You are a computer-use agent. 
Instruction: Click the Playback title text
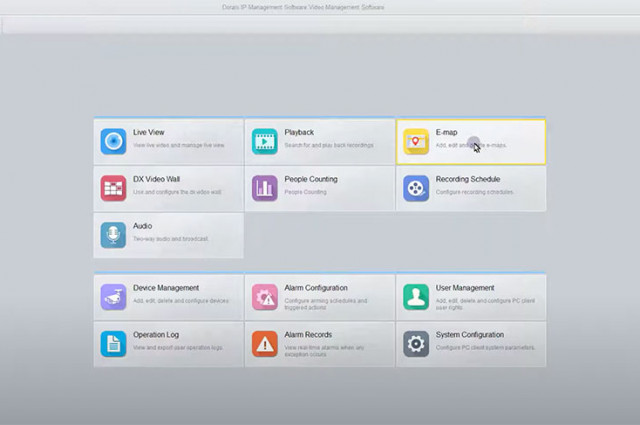point(299,132)
